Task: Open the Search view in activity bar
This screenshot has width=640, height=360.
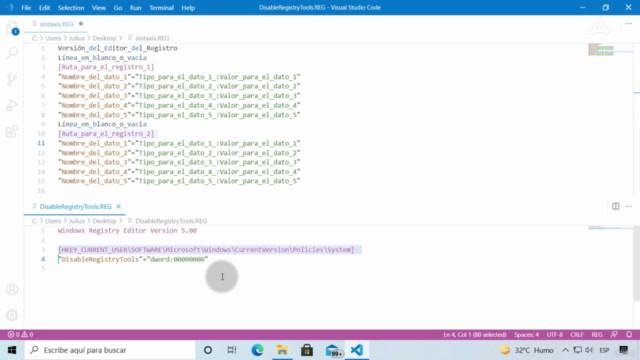Action: [x=12, y=53]
